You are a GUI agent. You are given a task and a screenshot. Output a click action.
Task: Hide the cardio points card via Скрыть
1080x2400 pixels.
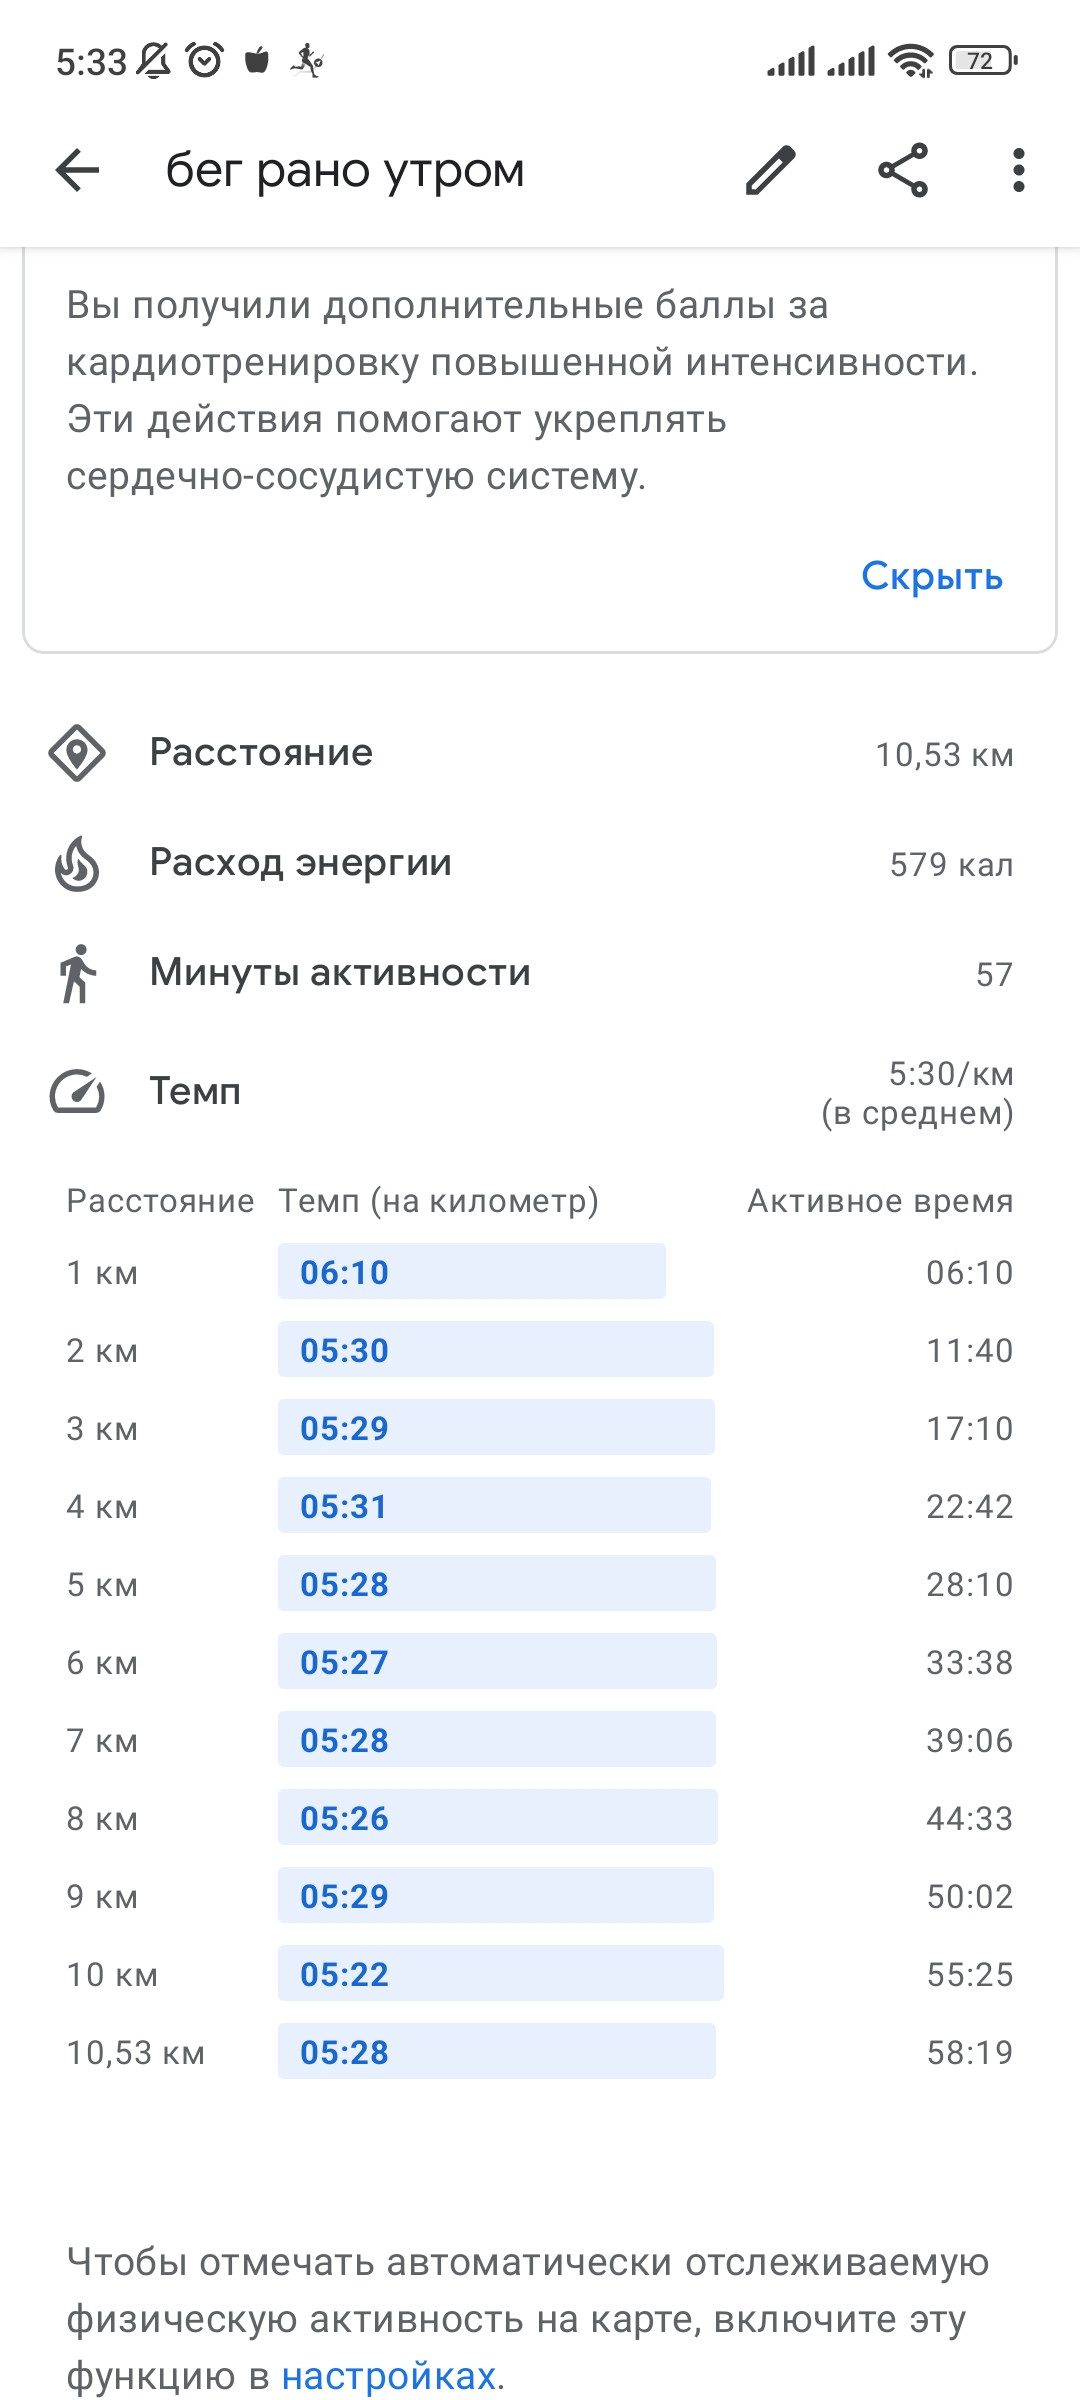[x=932, y=576]
